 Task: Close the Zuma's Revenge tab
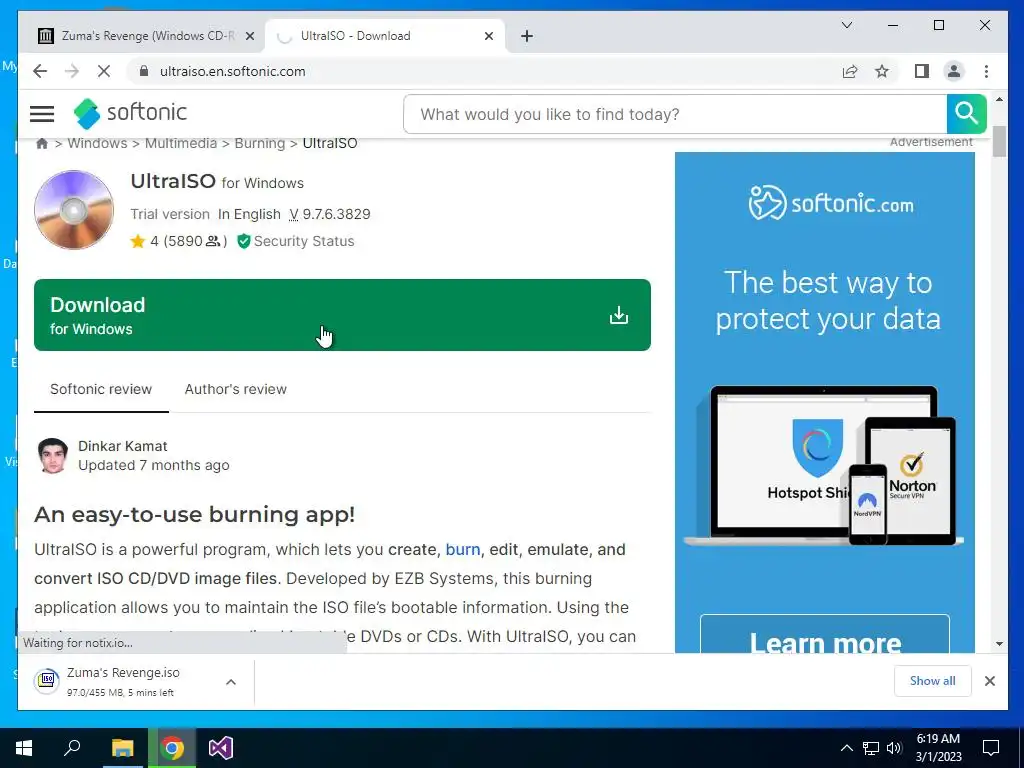(249, 36)
